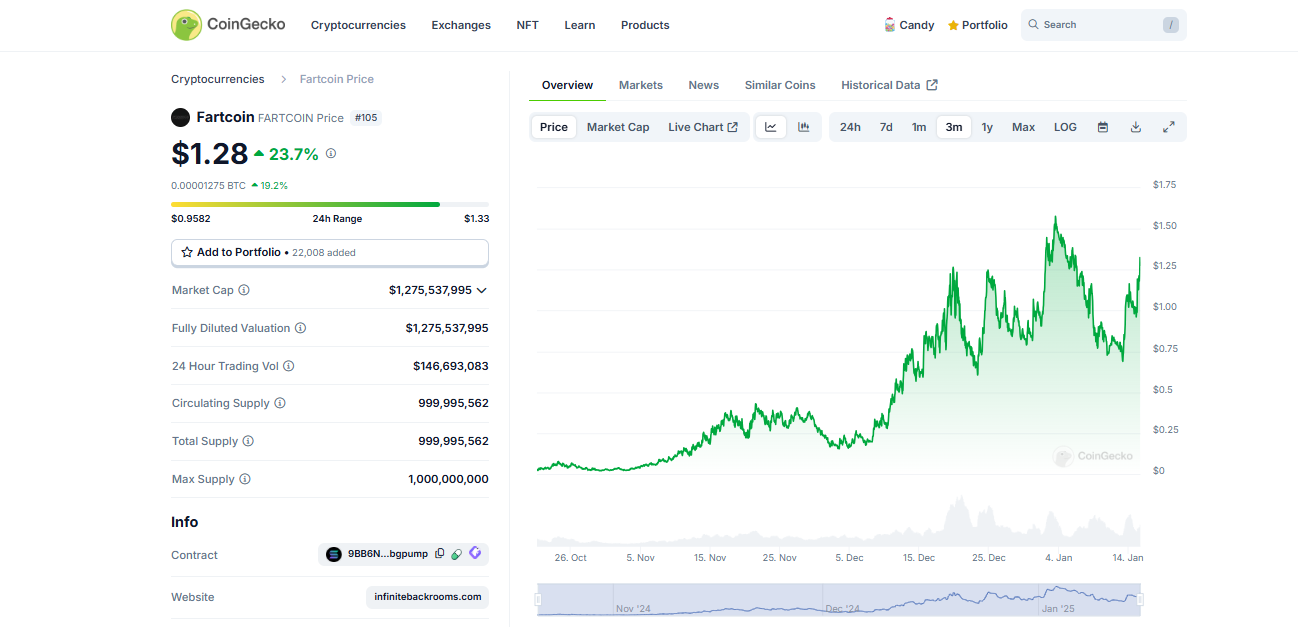Image resolution: width=1298 pixels, height=627 pixels.
Task: Open Market Cap info tooltip icon
Action: (x=244, y=290)
